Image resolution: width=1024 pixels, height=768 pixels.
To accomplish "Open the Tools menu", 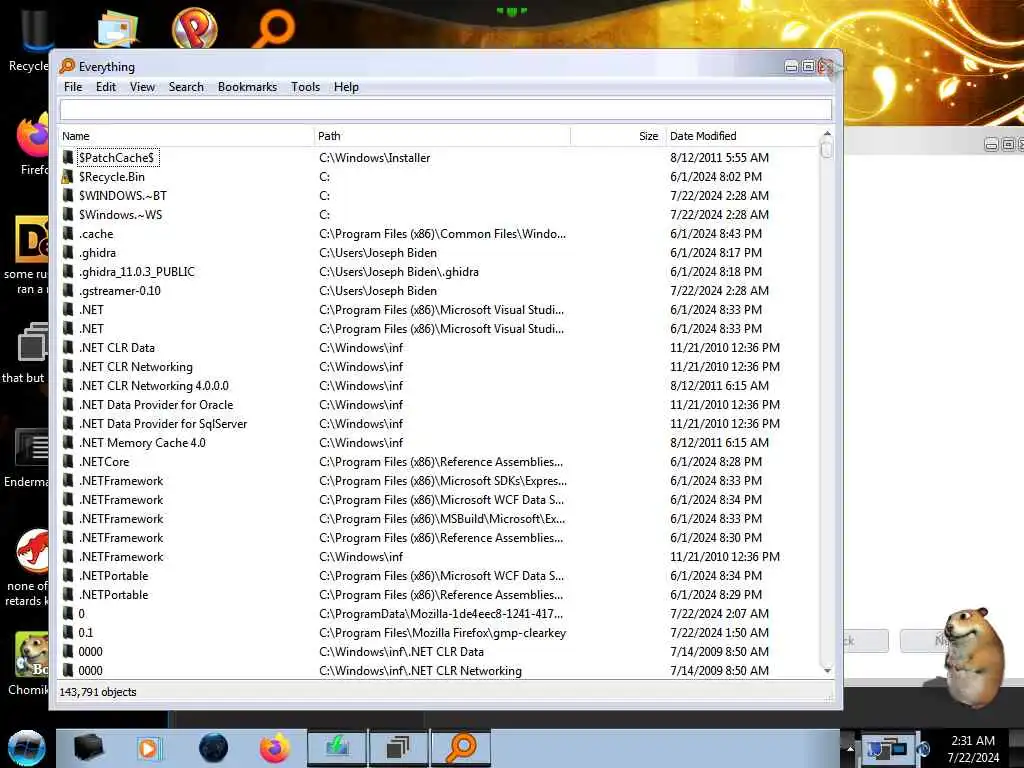I will (306, 87).
